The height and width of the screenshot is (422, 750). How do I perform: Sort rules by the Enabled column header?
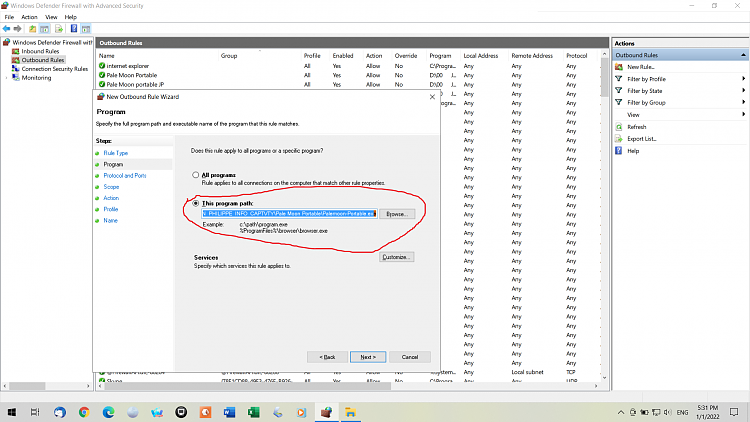coord(343,56)
